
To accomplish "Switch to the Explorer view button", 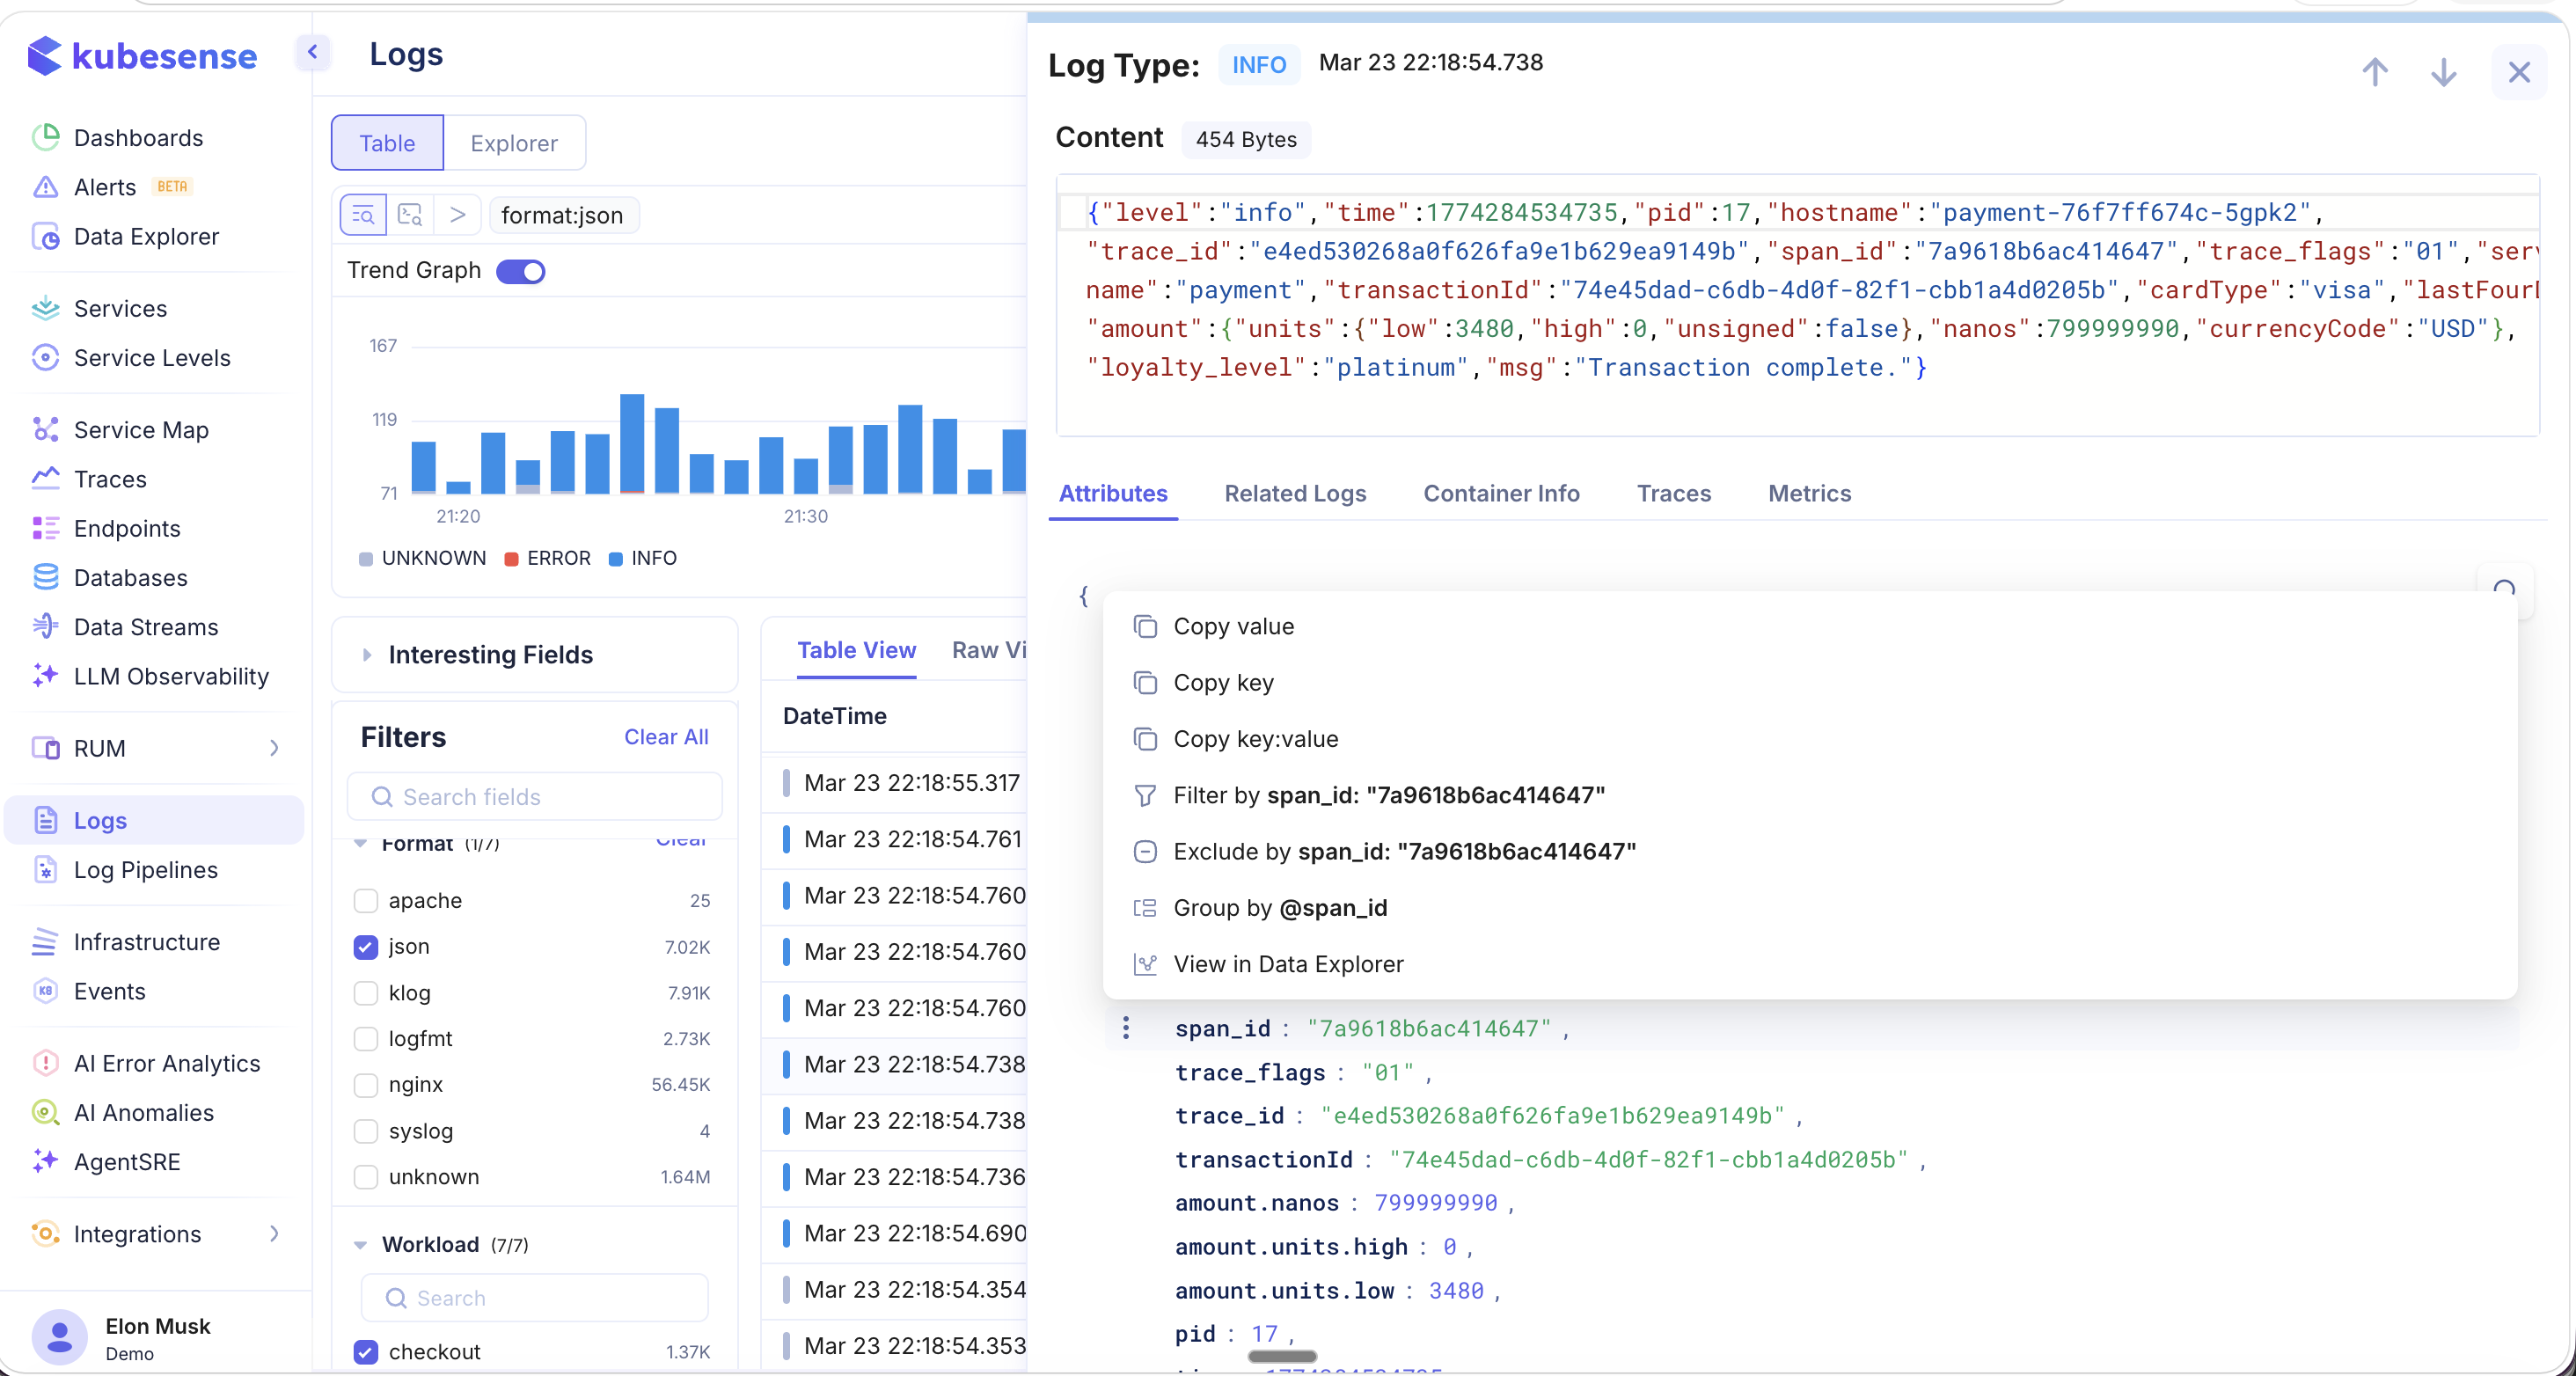I will click(x=514, y=143).
